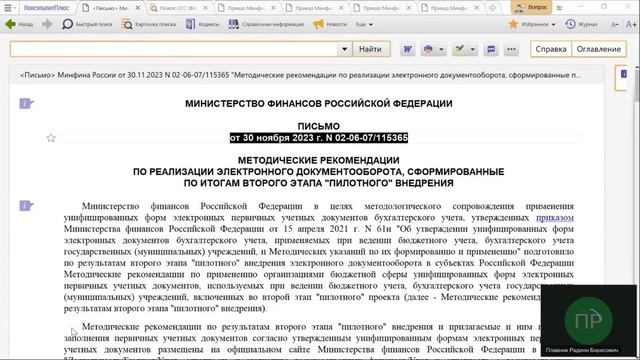Open Быстрый поиск
This screenshot has width=640, height=360.
87,24
